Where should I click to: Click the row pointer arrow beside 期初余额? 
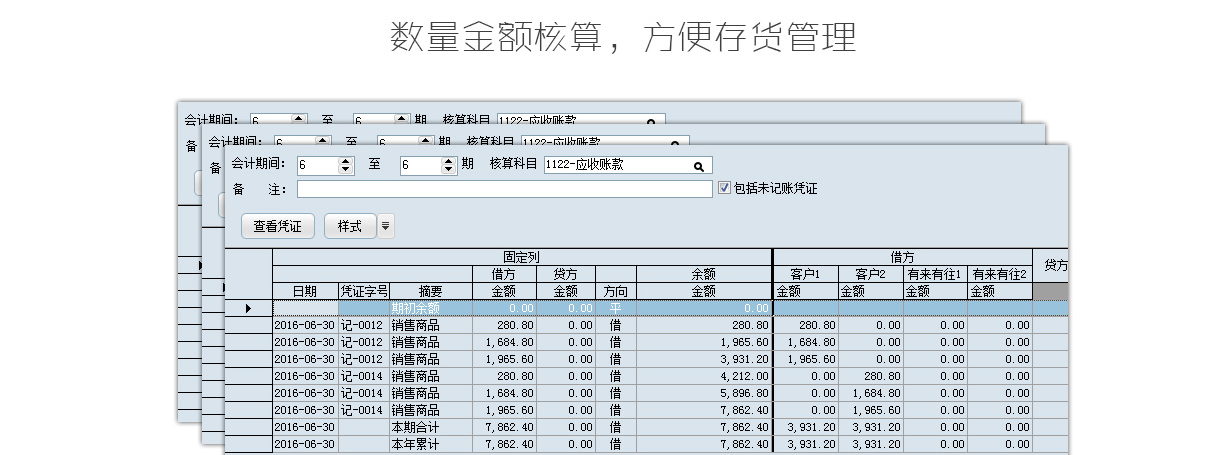coord(248,308)
